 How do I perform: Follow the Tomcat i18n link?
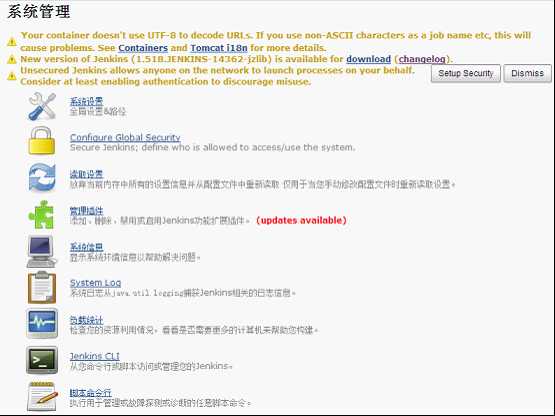click(219, 48)
